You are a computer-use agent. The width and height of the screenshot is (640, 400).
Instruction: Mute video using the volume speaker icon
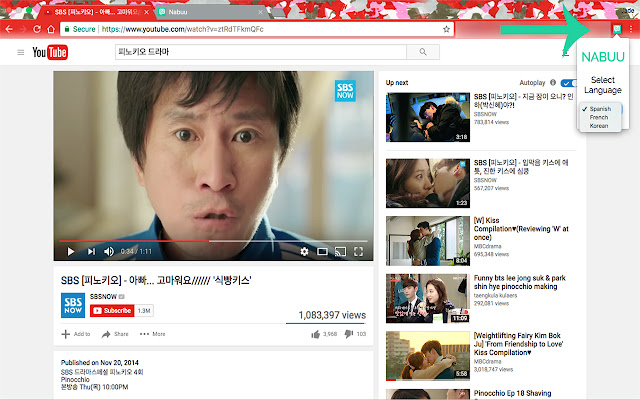[111, 251]
